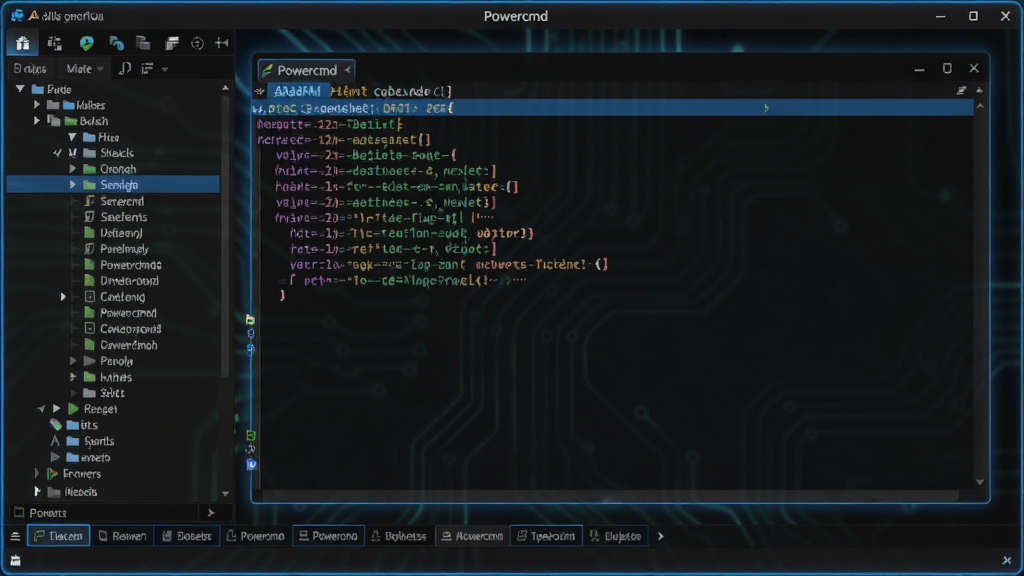Switch to the Powercmd editor tab
1024x576 pixels.
pos(306,70)
